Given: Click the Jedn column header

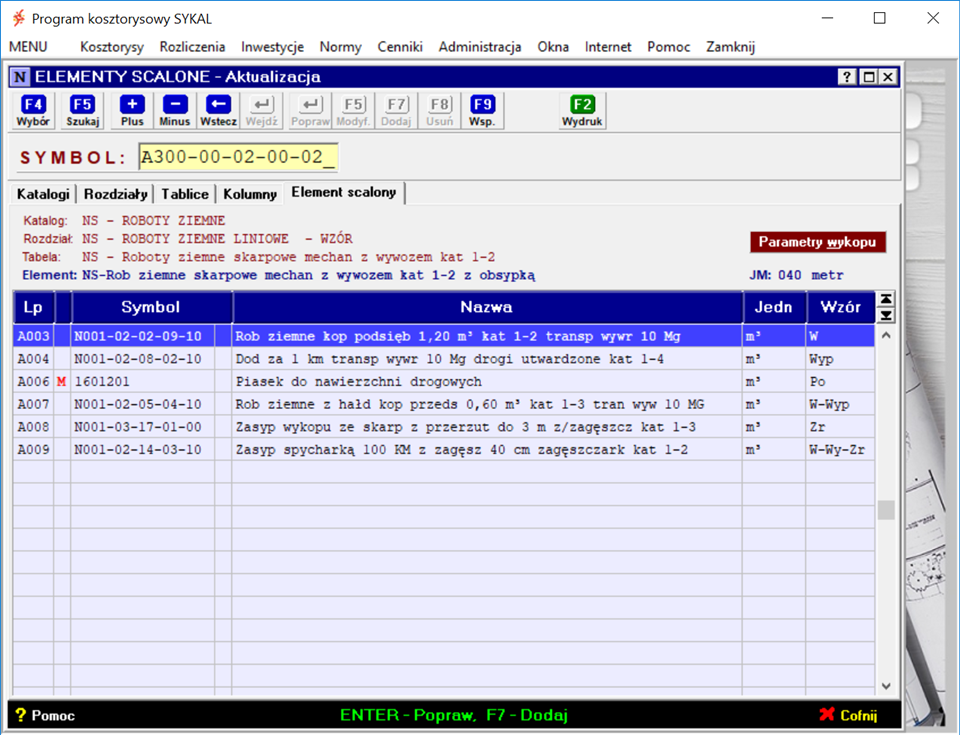Looking at the screenshot, I should point(774,307).
